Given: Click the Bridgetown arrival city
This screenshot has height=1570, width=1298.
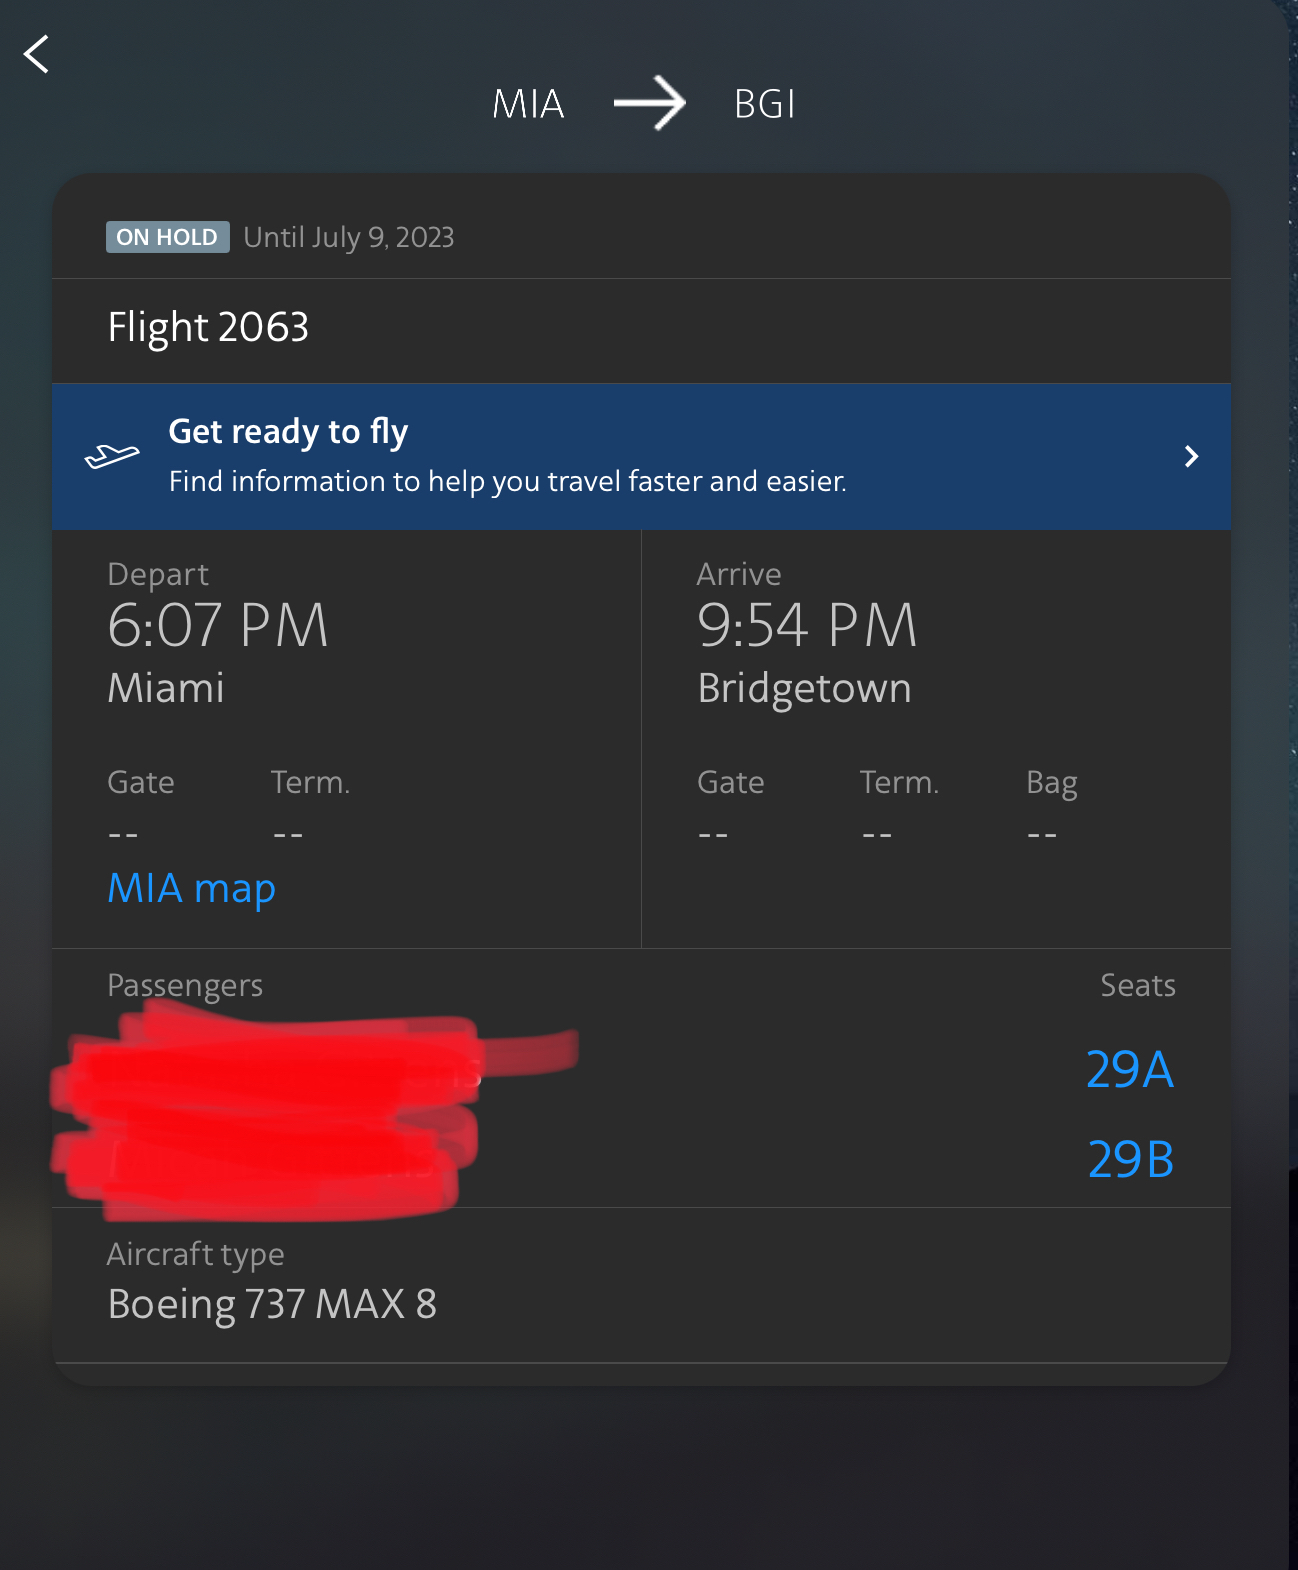Looking at the screenshot, I should [x=804, y=688].
